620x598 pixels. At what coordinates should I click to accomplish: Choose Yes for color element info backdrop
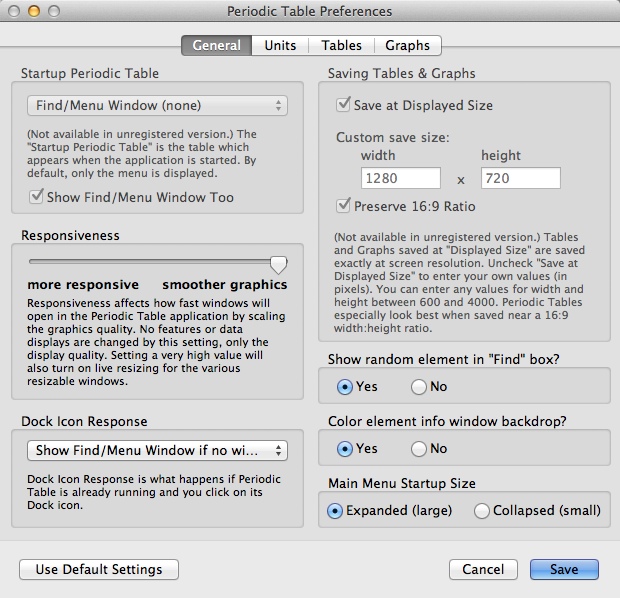345,449
